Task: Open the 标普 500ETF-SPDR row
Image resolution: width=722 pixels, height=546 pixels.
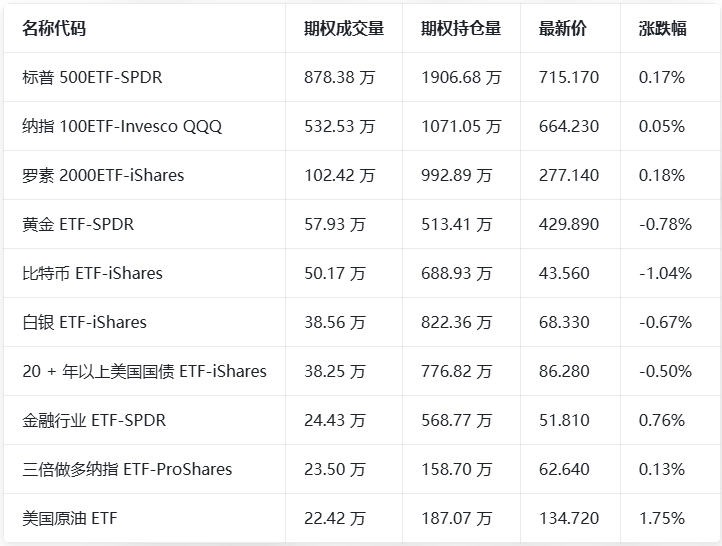Action: (x=92, y=77)
